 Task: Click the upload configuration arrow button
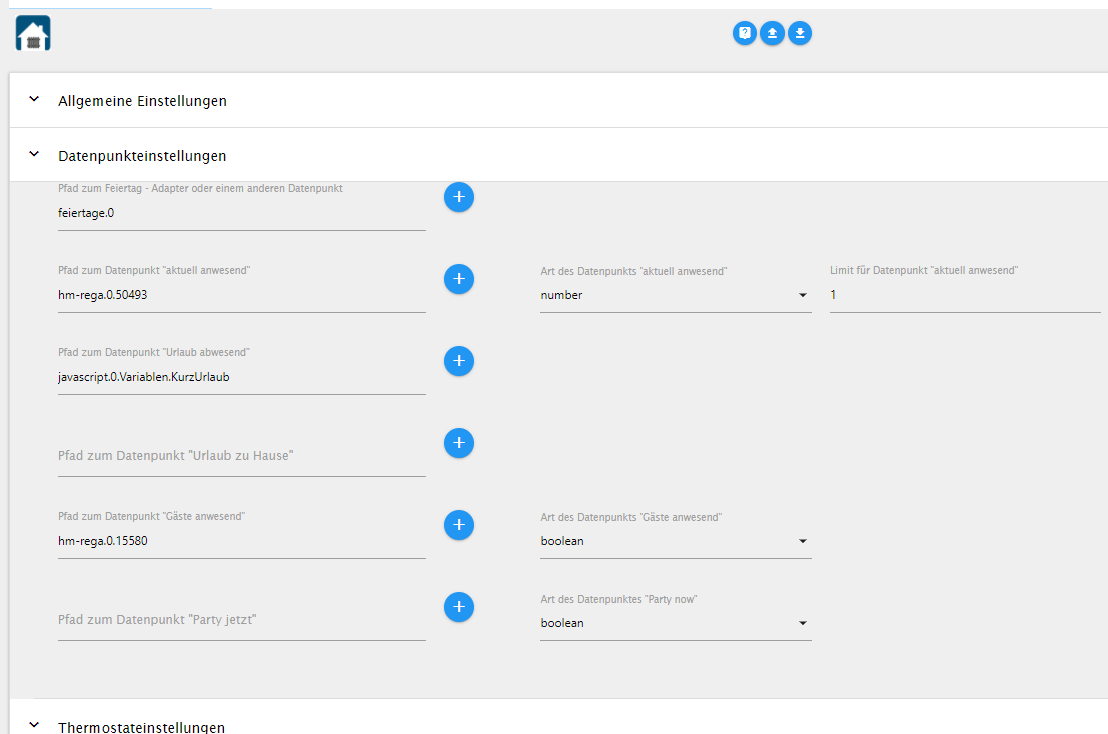point(772,33)
